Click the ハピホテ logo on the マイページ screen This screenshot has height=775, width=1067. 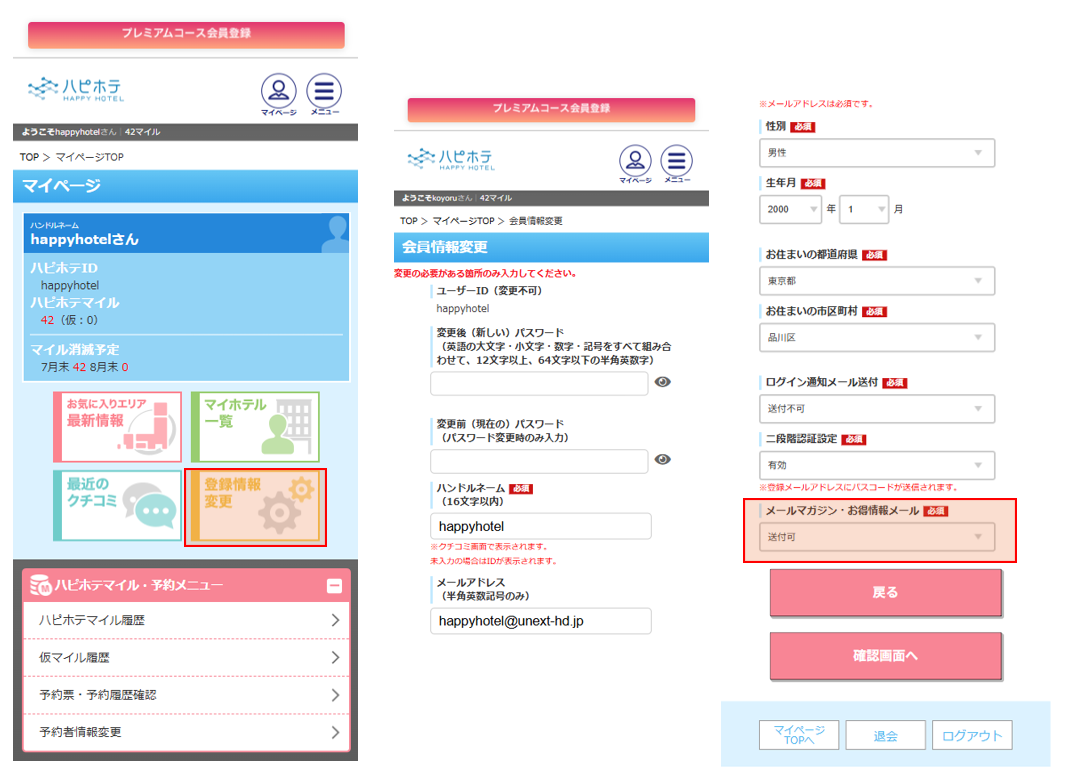[x=76, y=89]
